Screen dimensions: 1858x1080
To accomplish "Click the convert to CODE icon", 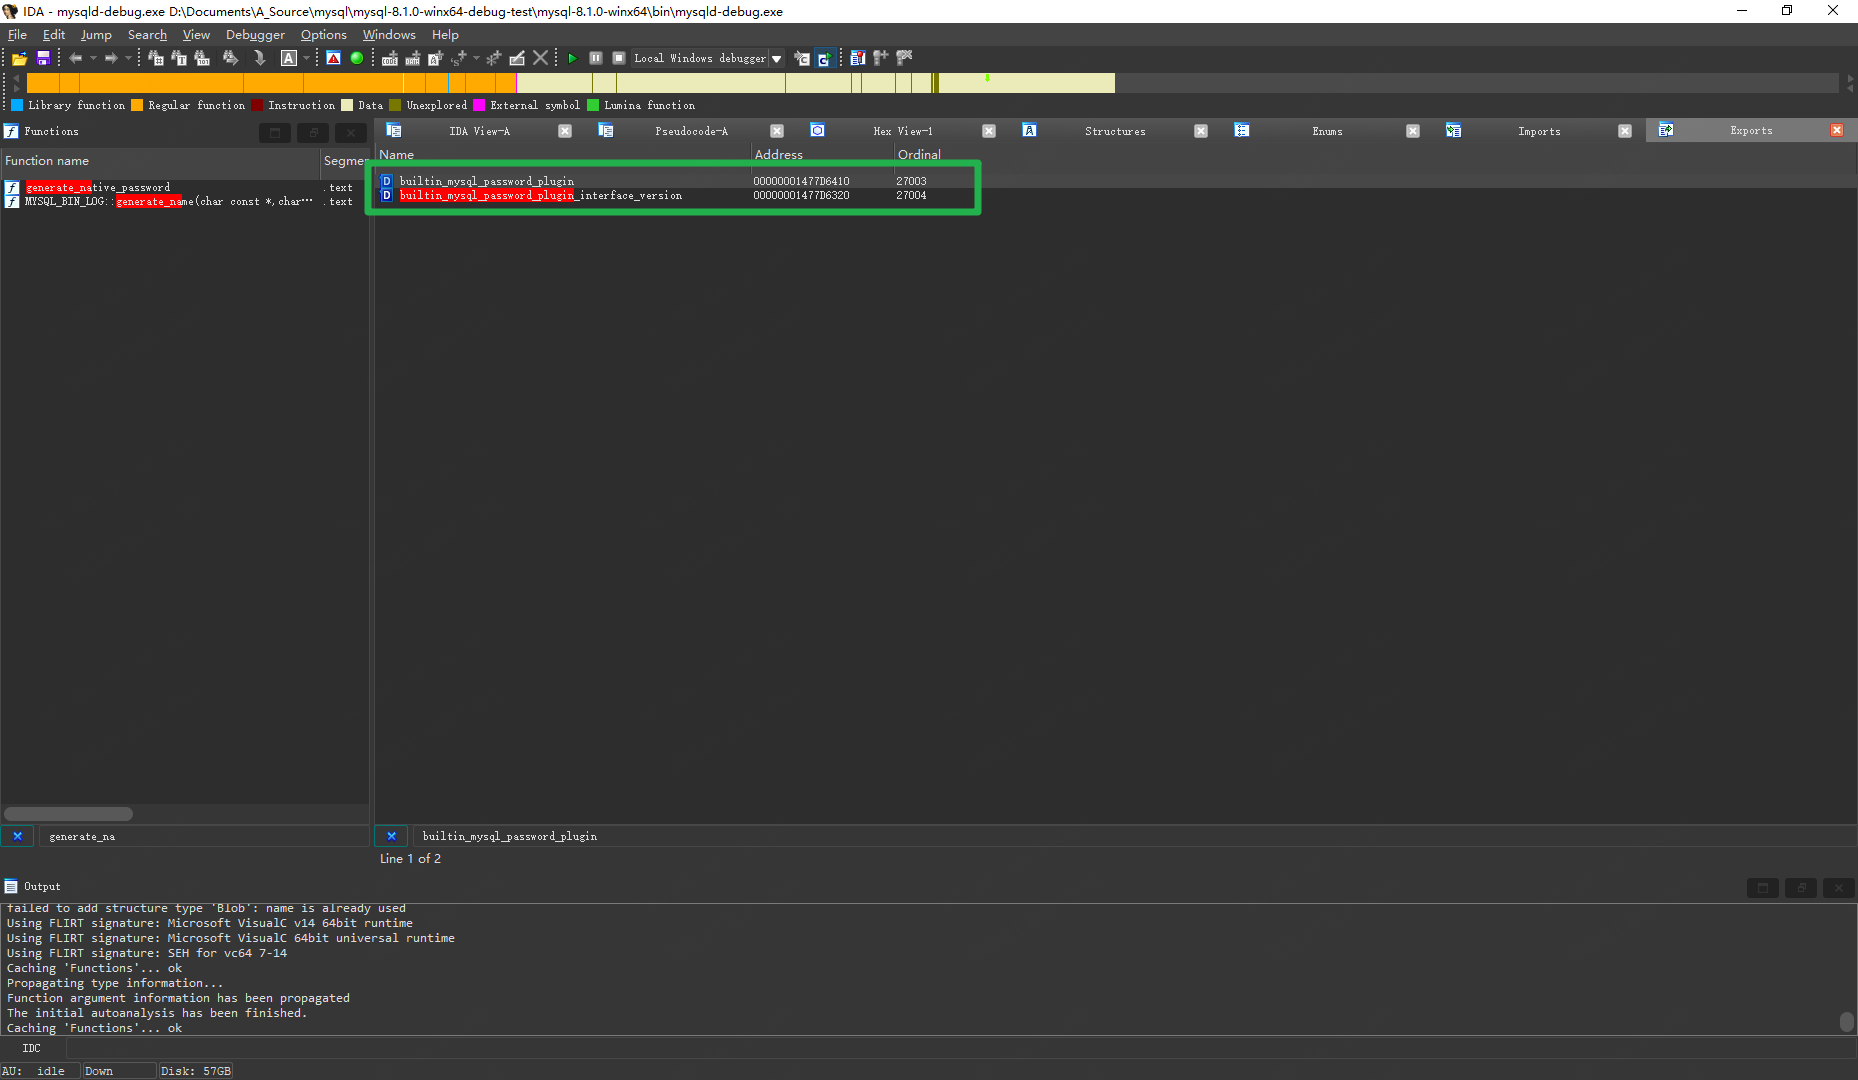I will 390,58.
